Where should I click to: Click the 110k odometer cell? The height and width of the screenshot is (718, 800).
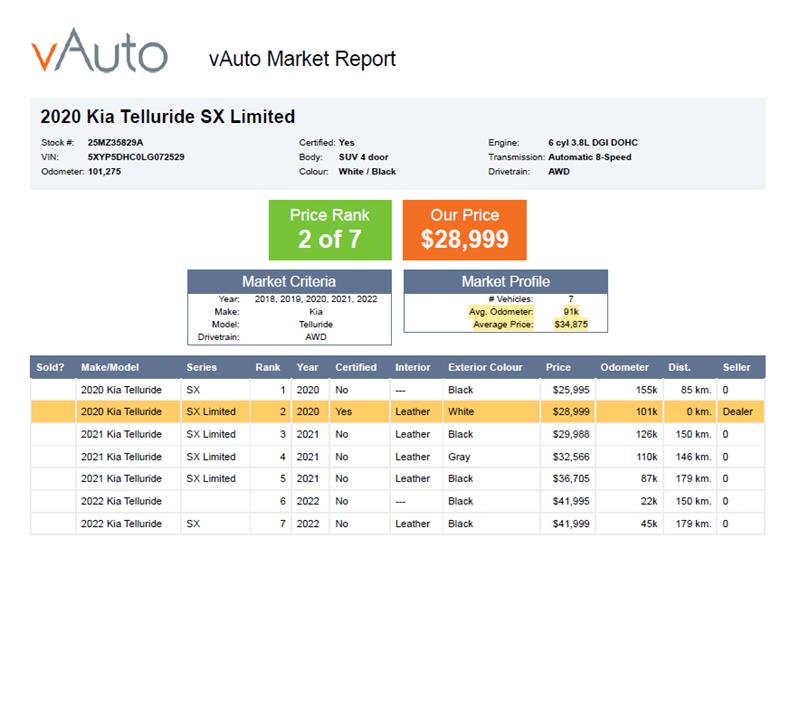click(x=646, y=457)
